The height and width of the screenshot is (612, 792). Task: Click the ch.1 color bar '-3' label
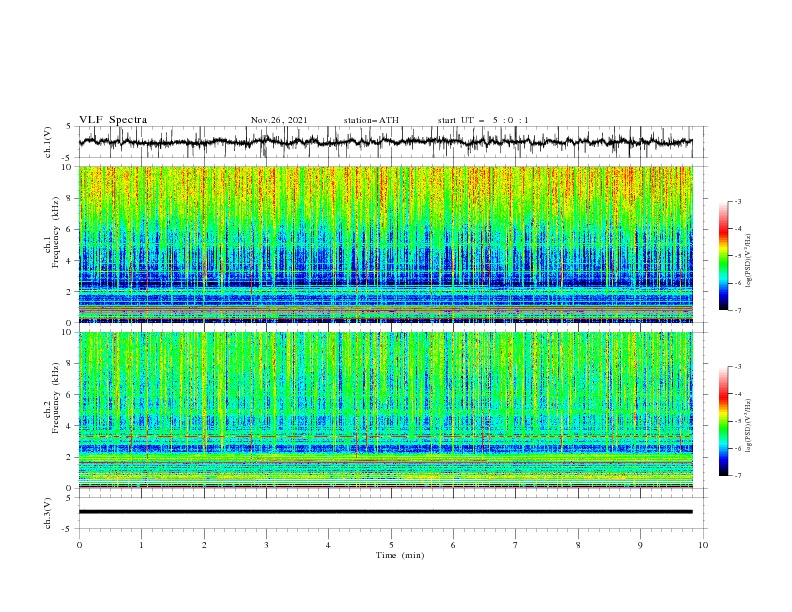click(737, 202)
